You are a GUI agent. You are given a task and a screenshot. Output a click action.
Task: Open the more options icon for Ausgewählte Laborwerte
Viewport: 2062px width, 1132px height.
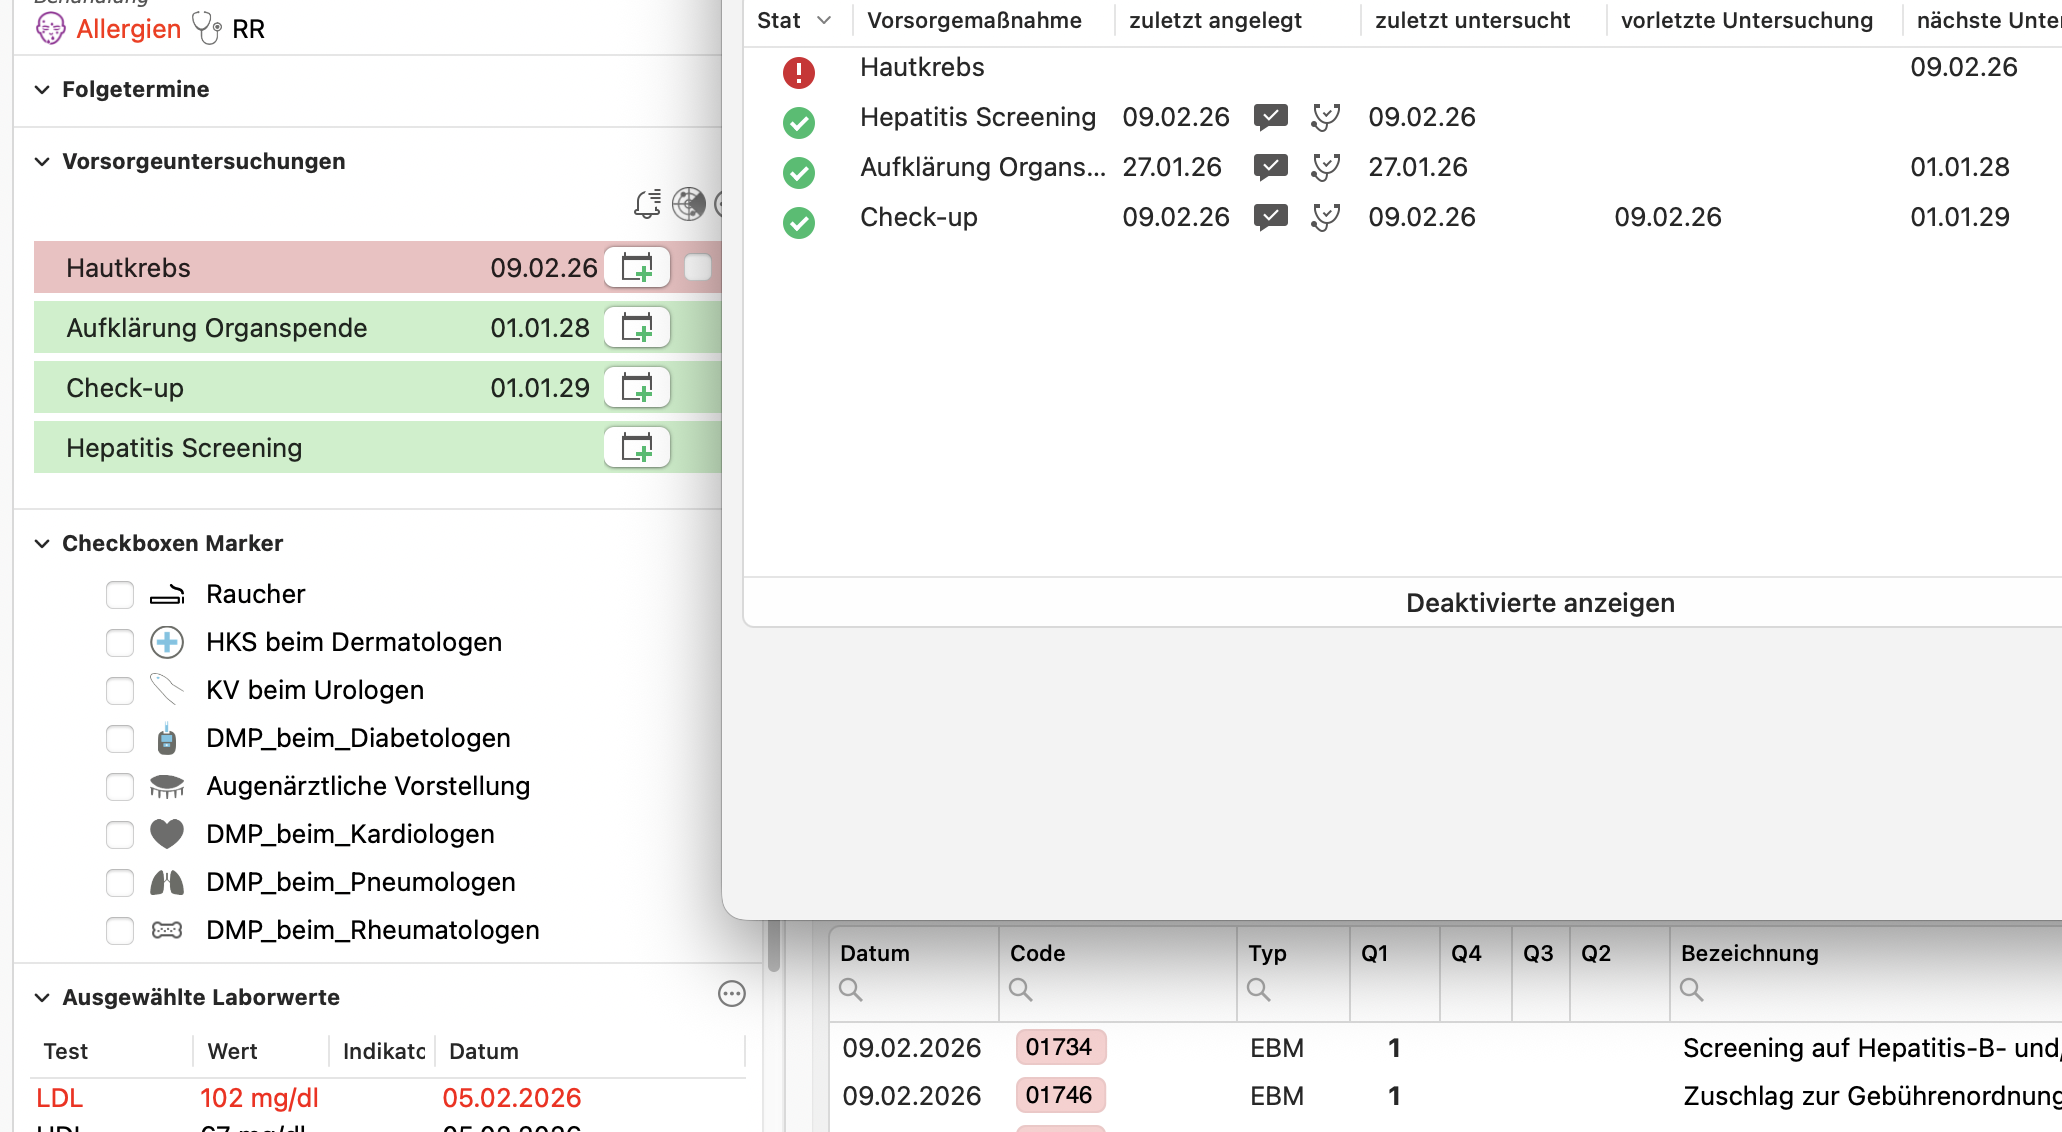tap(732, 994)
